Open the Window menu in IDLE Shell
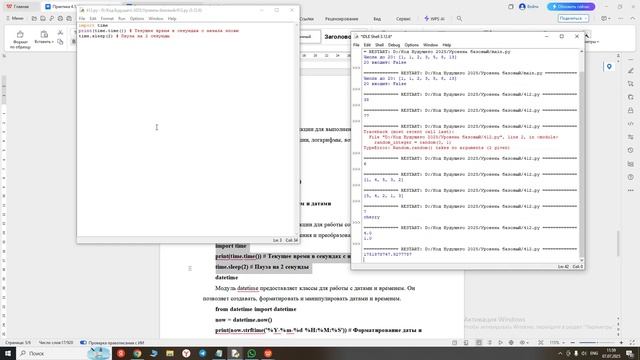 pos(430,45)
